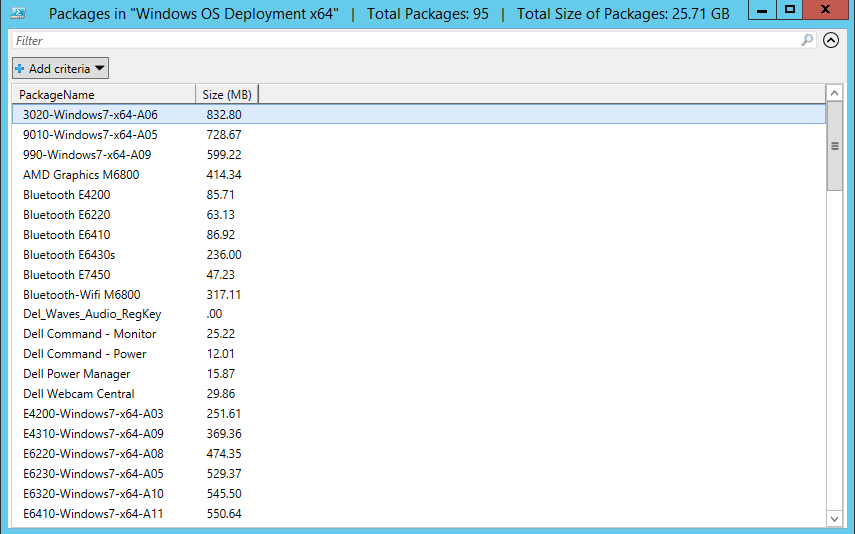Click the search magnifier icon in filter box
This screenshot has width=855, height=534.
pyautogui.click(x=807, y=41)
